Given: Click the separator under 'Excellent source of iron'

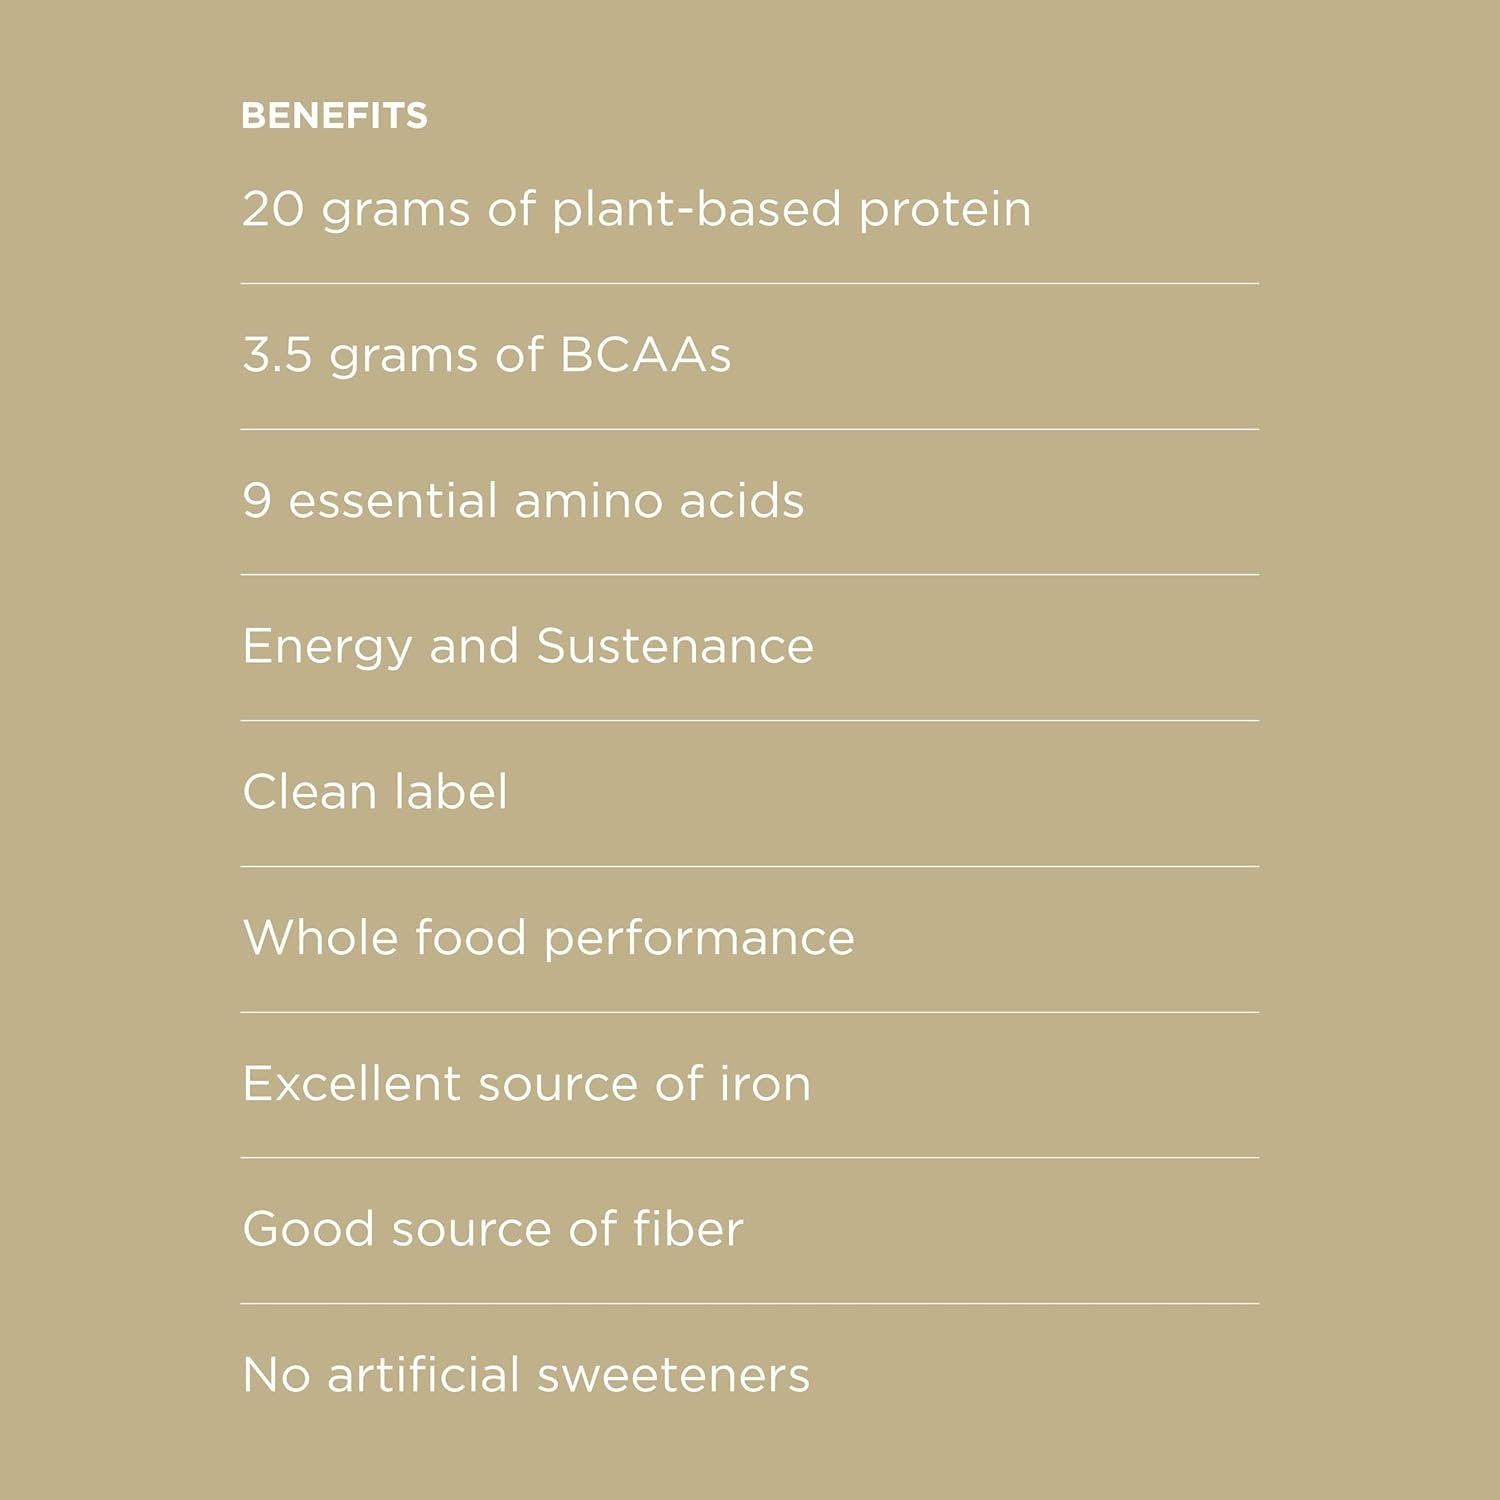Looking at the screenshot, I should click(x=749, y=1158).
